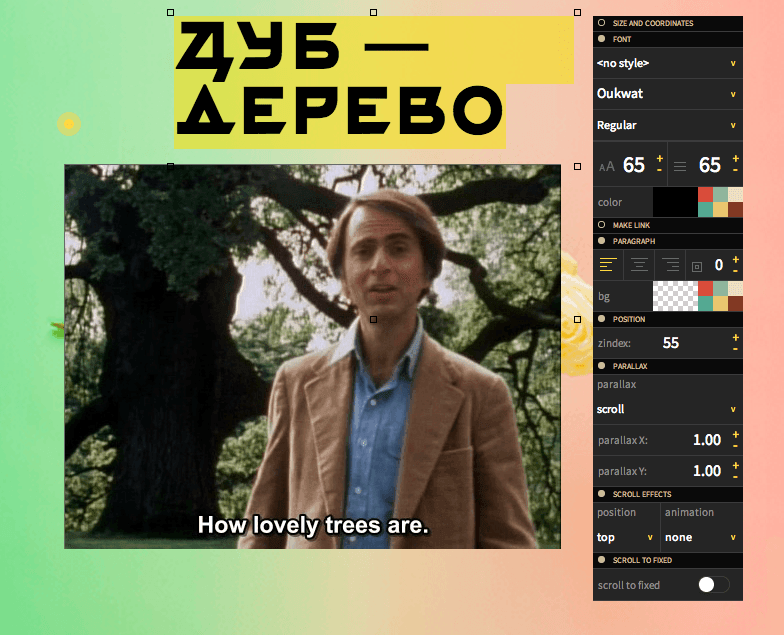Turn on the scroll to fixed switch
This screenshot has height=635, width=784.
point(714,584)
